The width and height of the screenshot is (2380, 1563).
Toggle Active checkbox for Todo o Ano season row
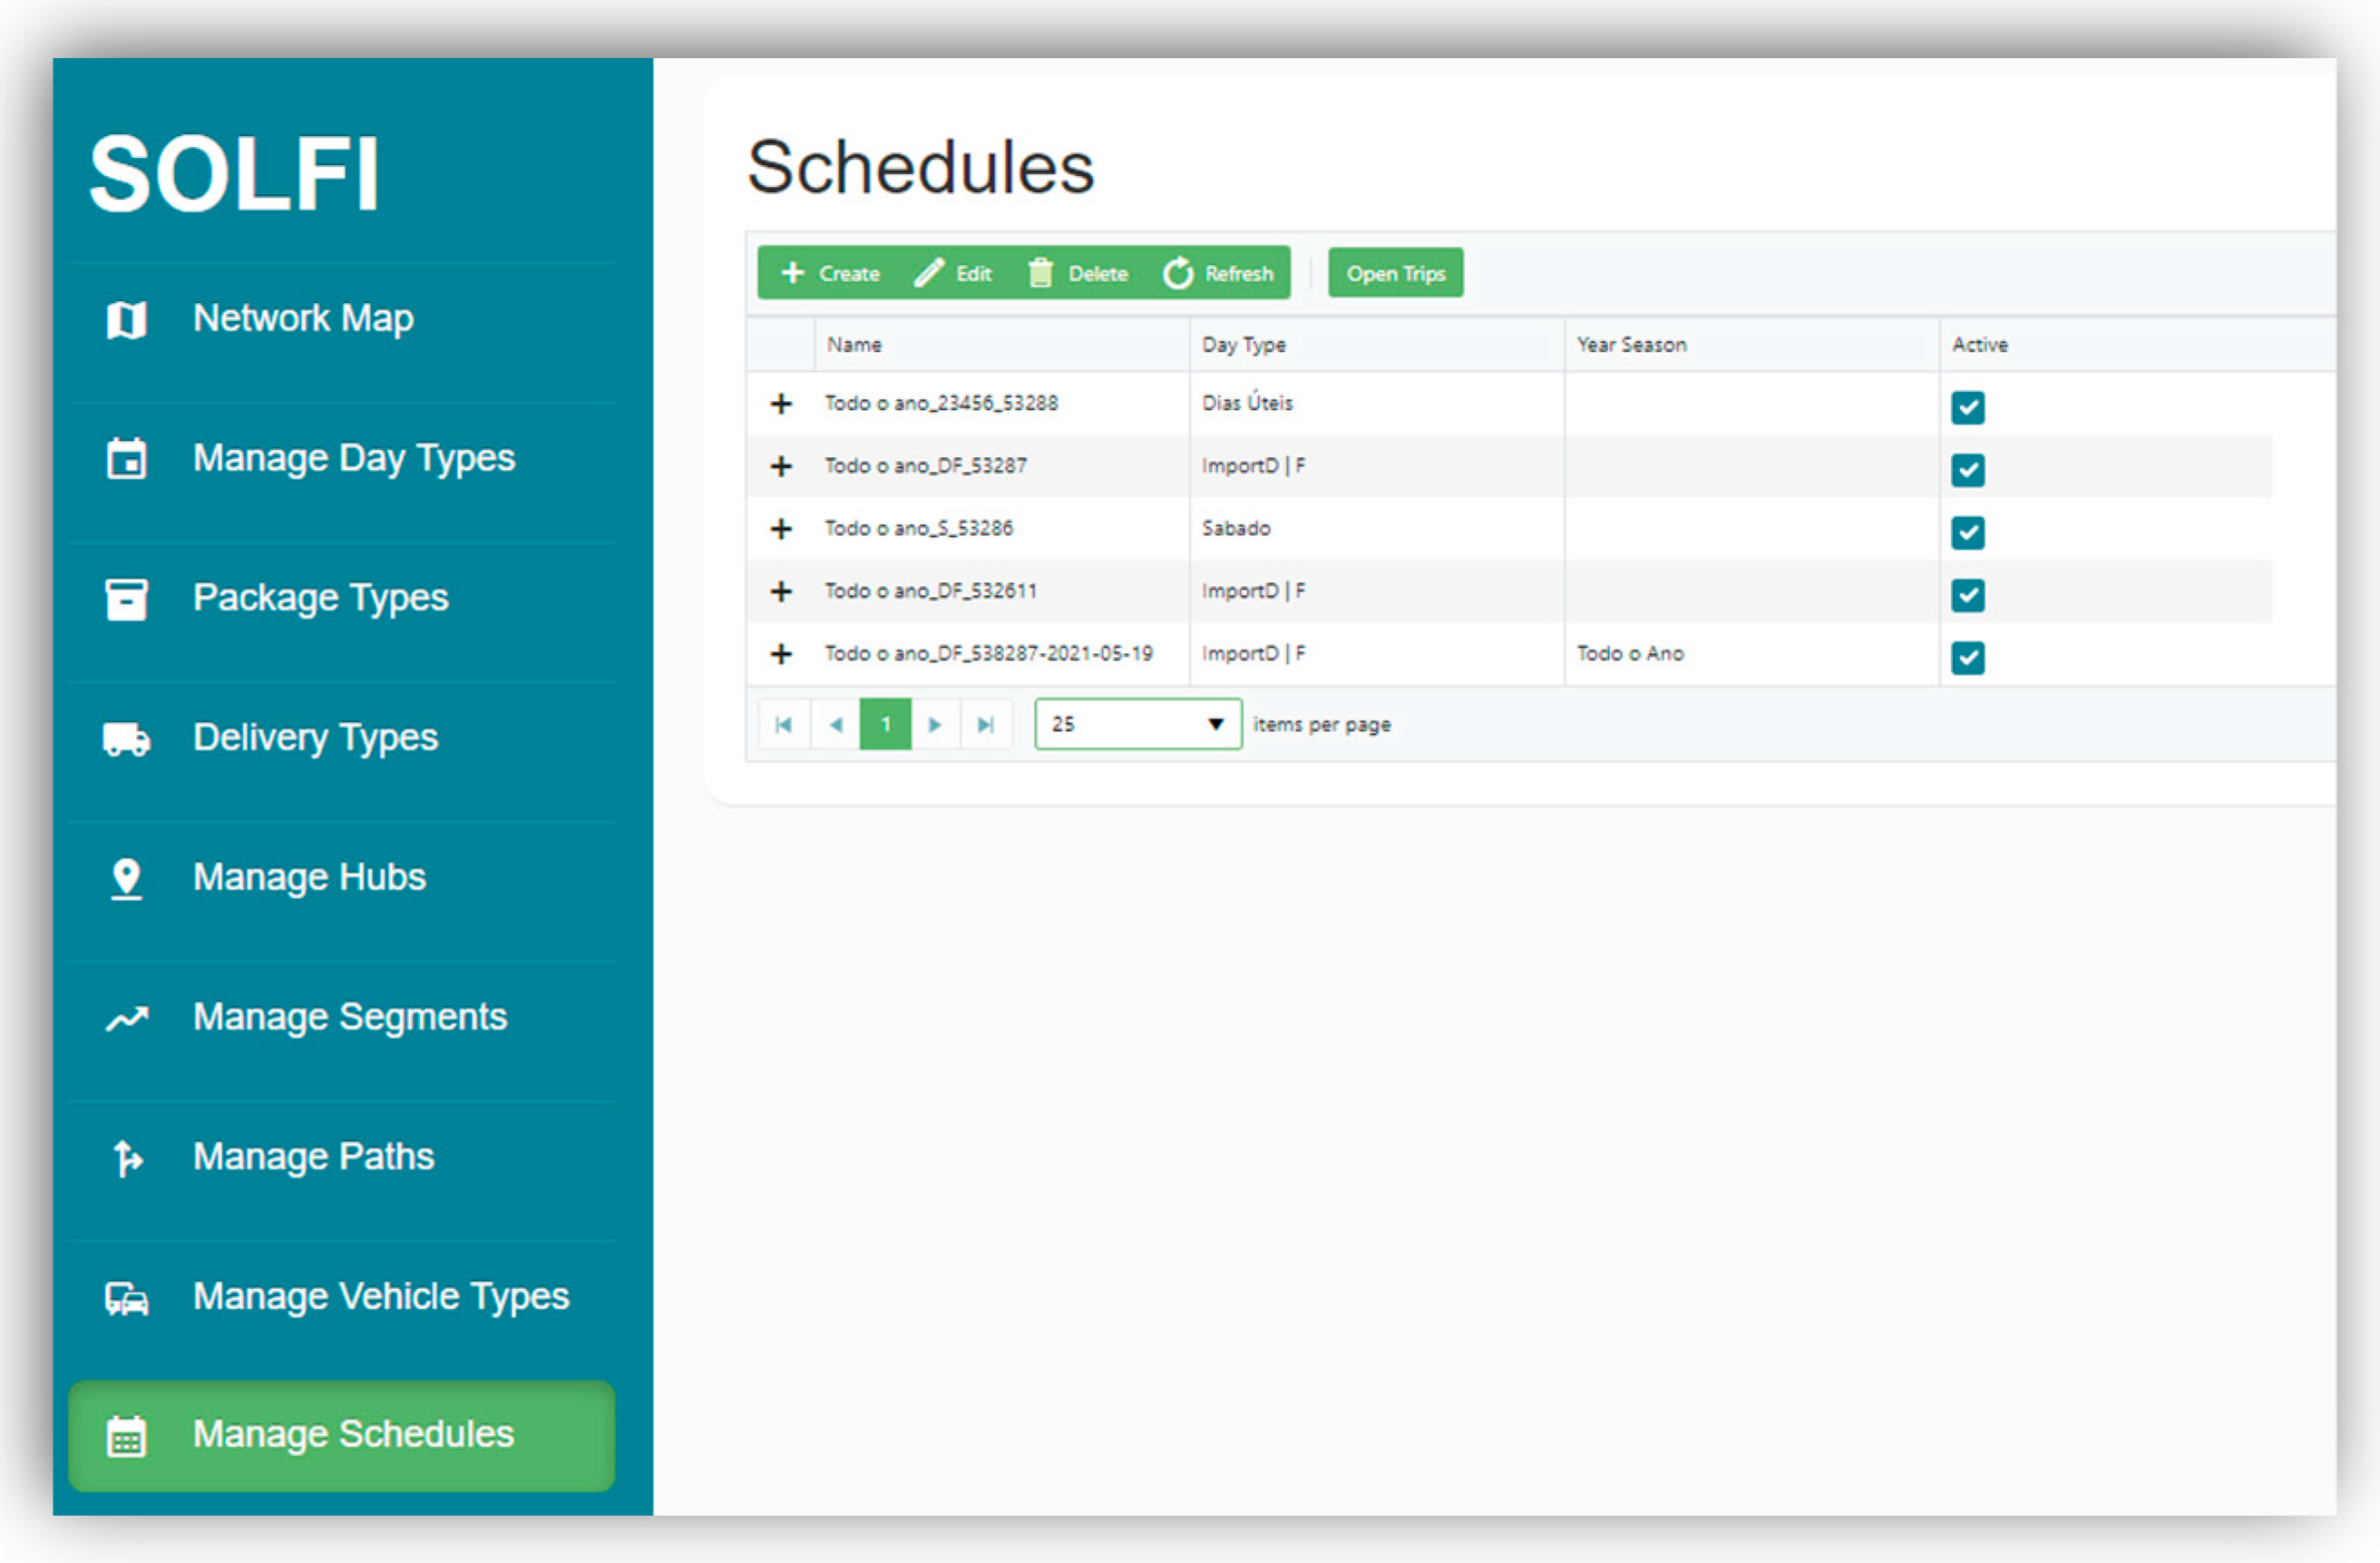(1967, 657)
